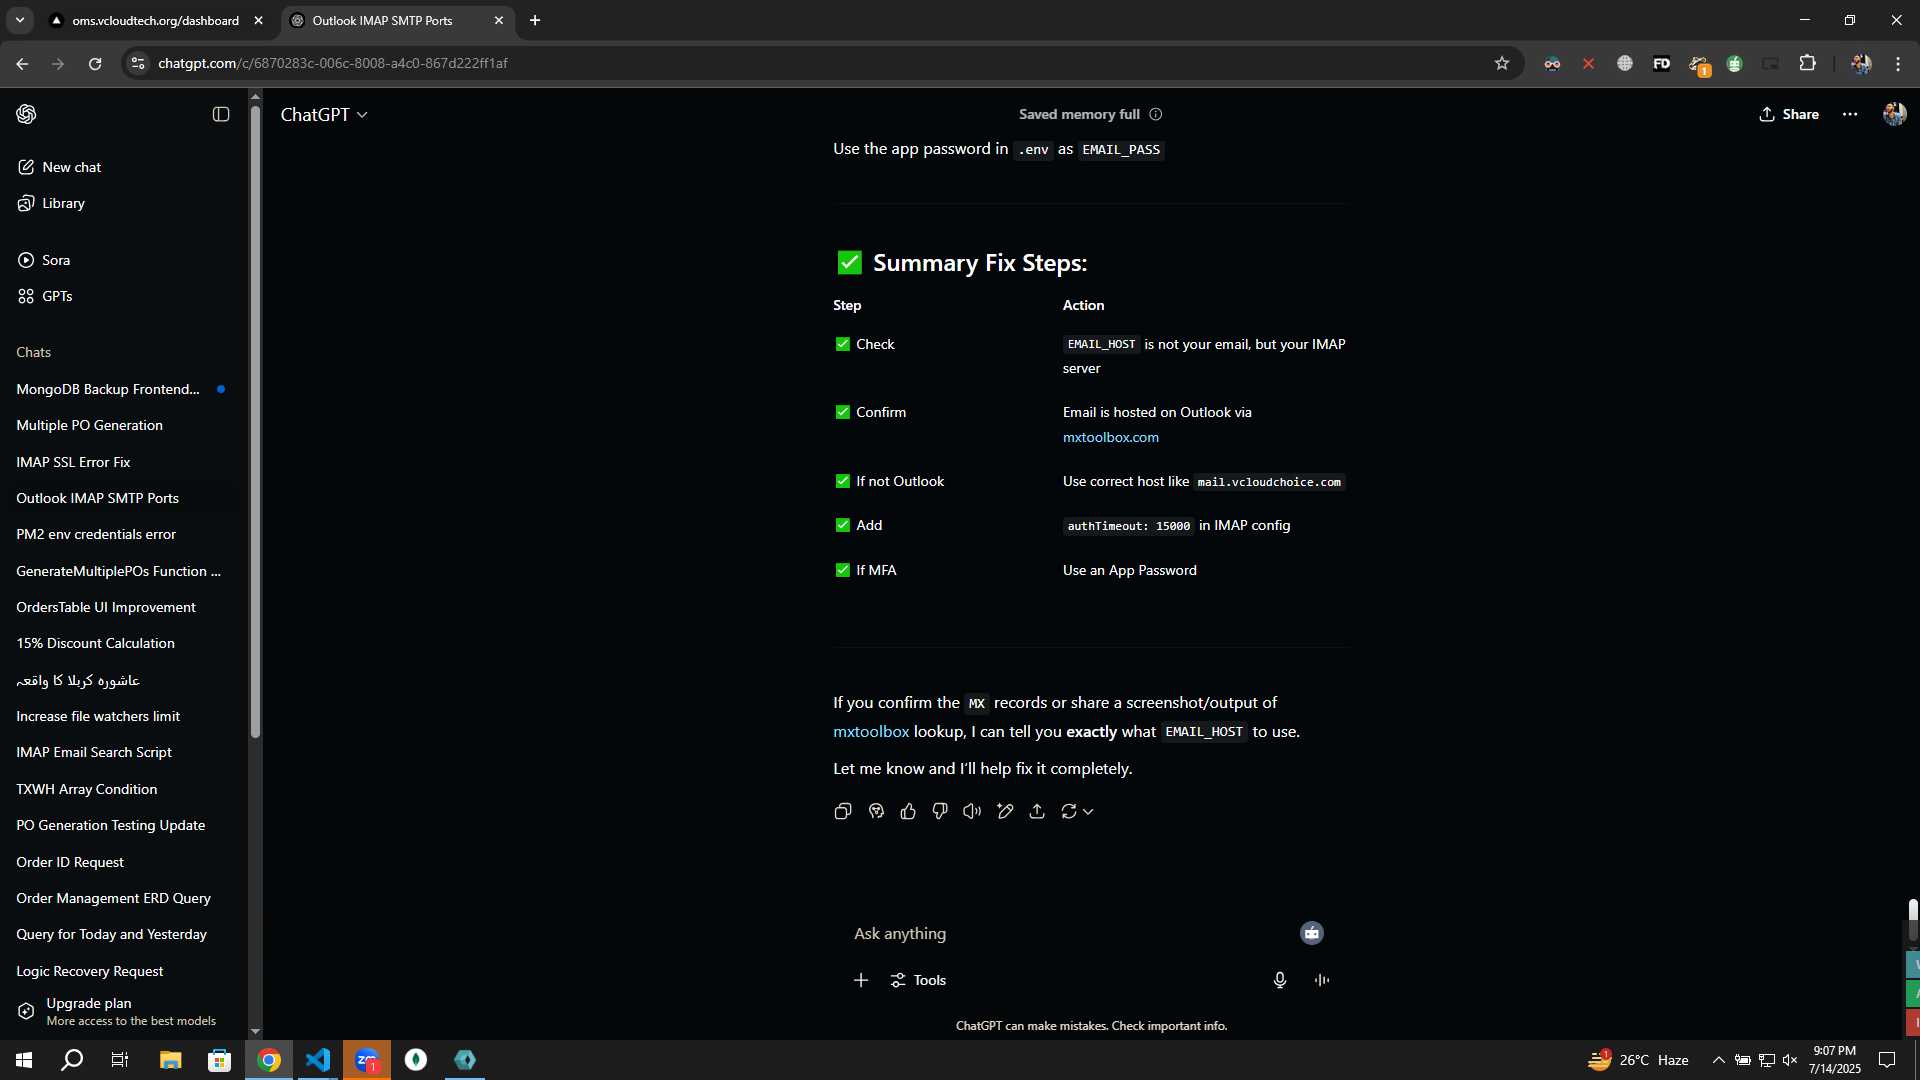Open Windows Start menu
Viewport: 1920px width, 1080px height.
click(x=24, y=1060)
